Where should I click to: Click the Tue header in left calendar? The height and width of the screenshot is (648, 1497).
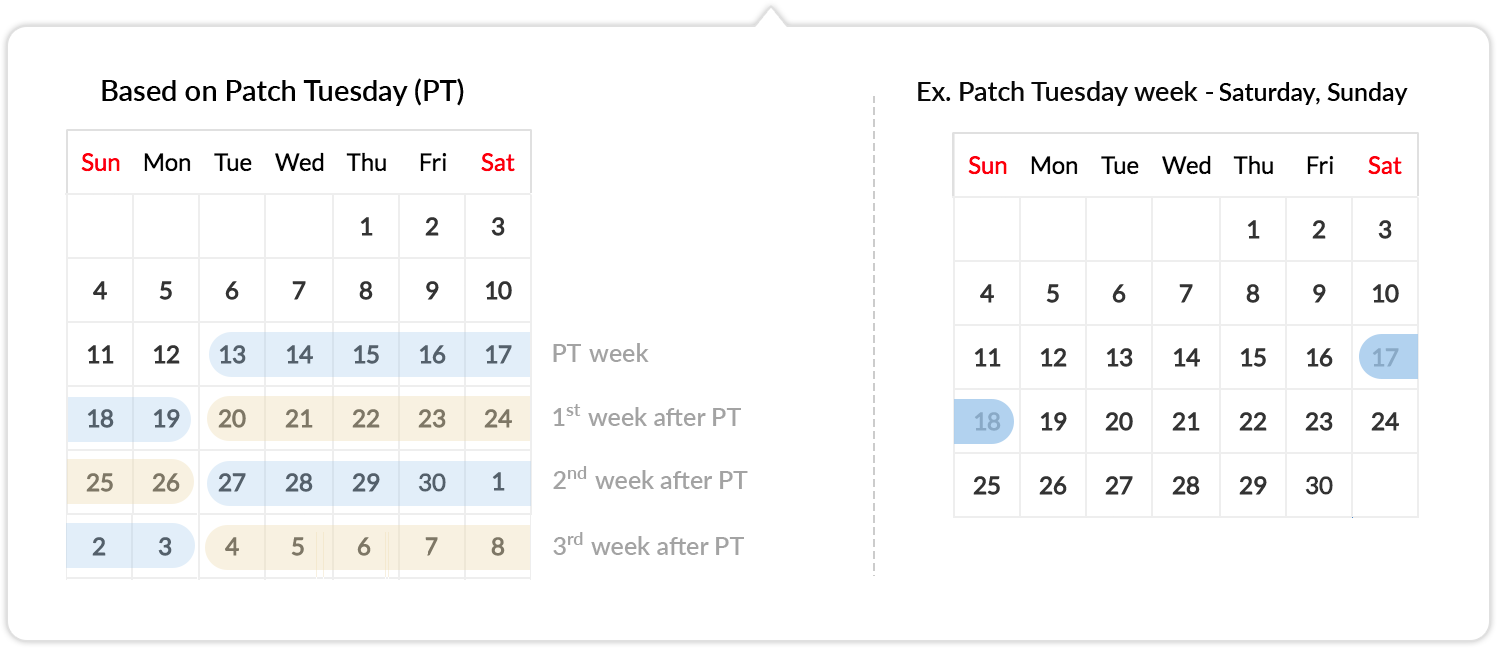[x=232, y=162]
